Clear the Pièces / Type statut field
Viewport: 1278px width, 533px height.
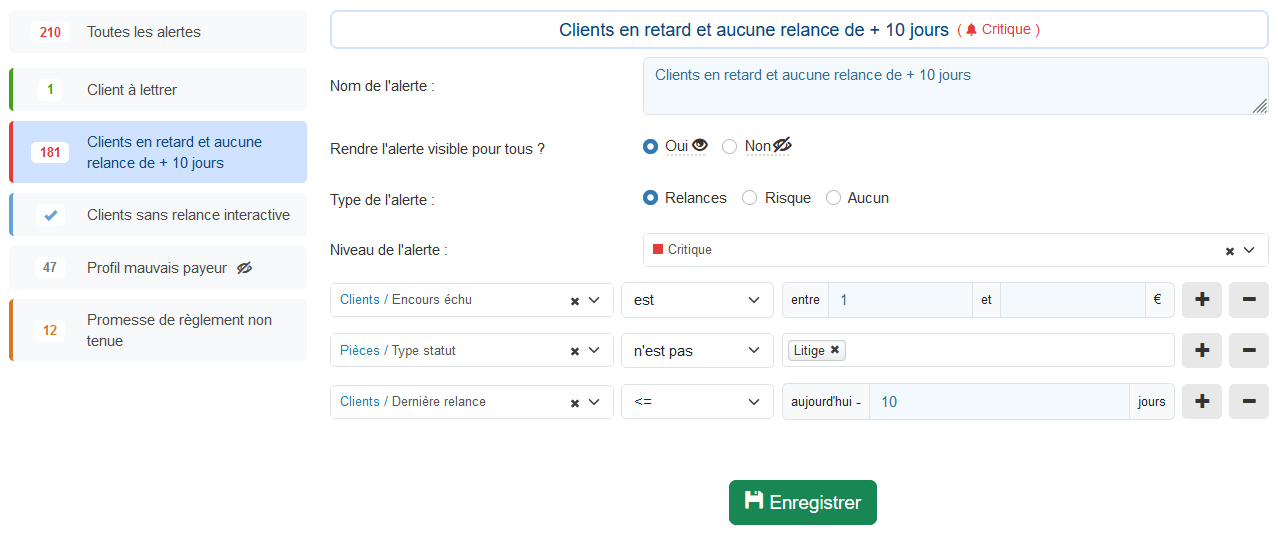[575, 351]
